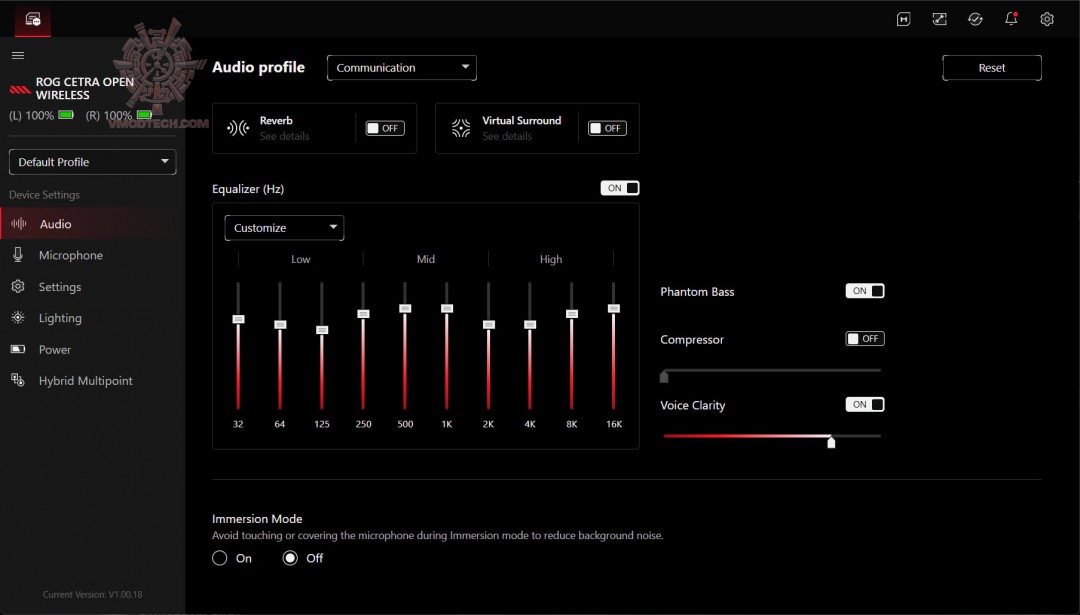1080x615 pixels.
Task: Select Immersion Mode On radio button
Action: pos(220,558)
